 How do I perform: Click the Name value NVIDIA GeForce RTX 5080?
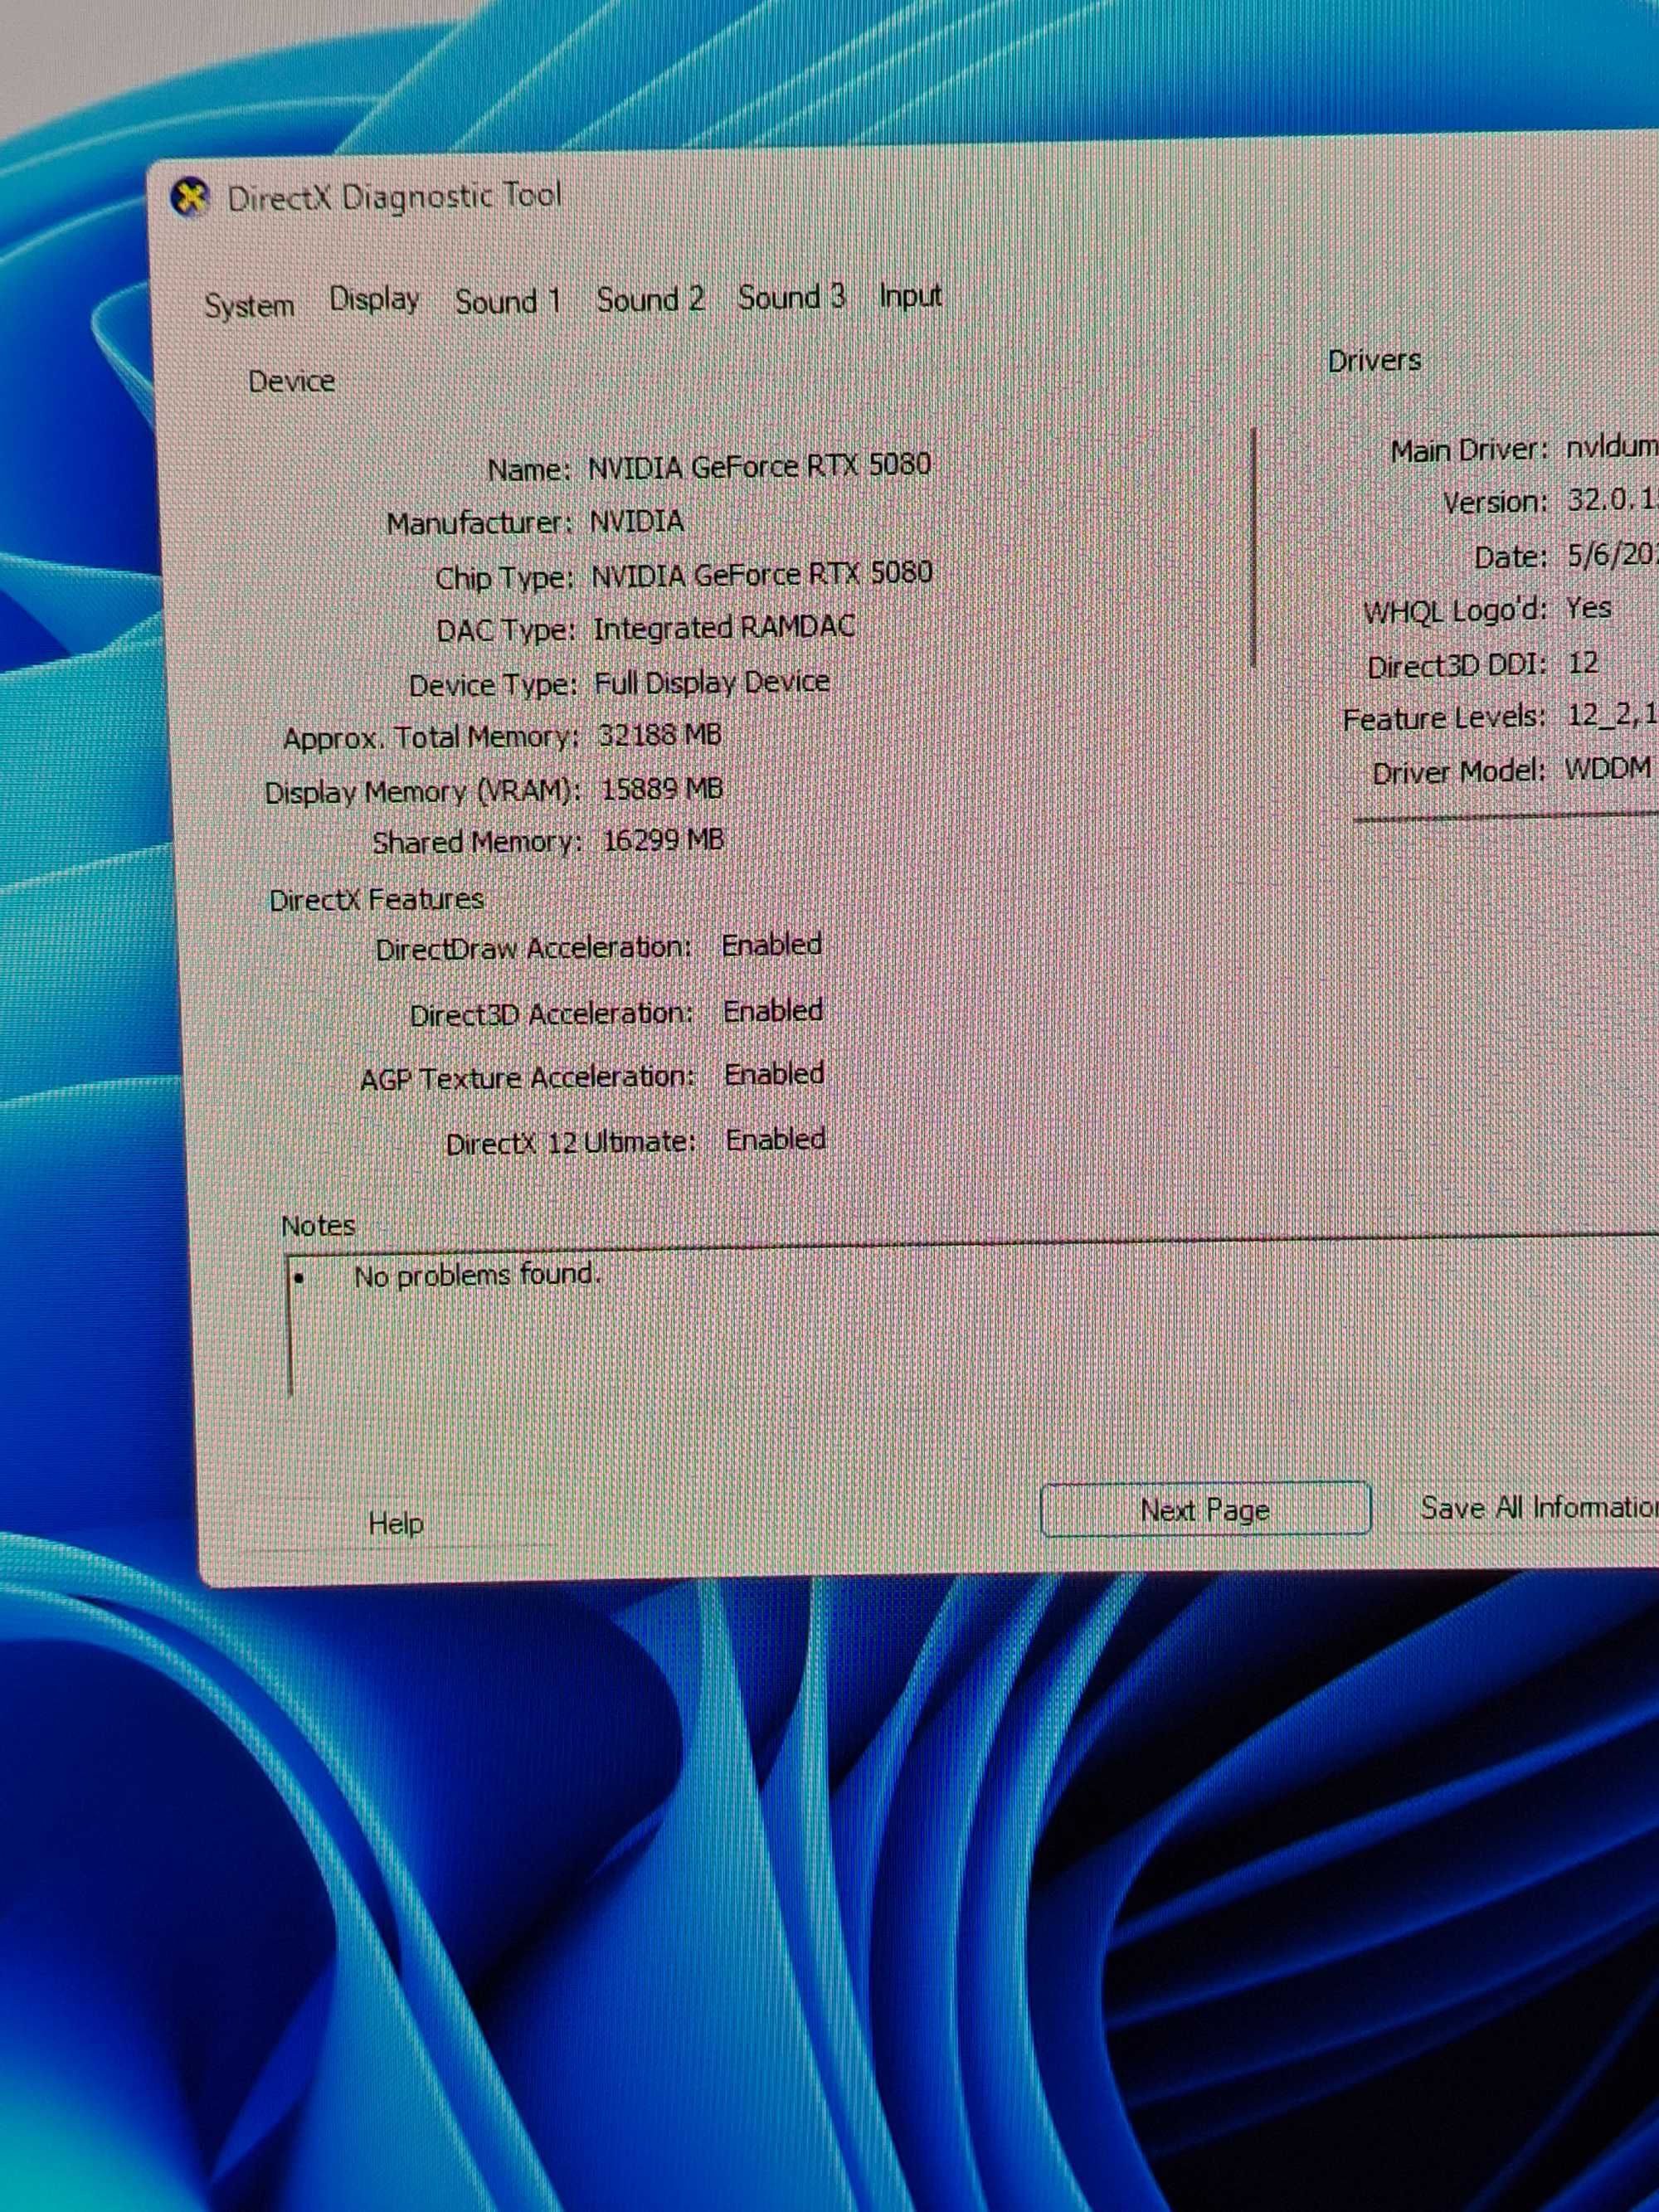pyautogui.click(x=759, y=466)
